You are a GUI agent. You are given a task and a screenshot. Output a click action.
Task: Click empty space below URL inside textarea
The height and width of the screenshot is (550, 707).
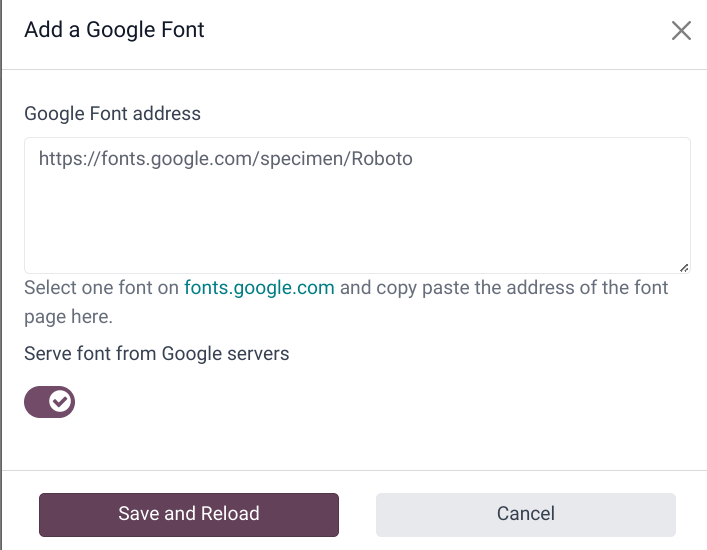pos(357,225)
